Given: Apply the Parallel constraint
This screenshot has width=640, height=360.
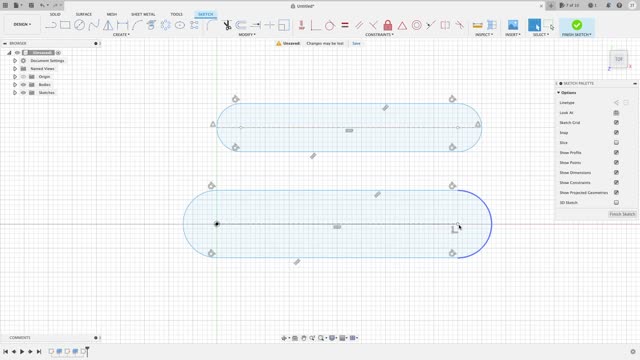Looking at the screenshot, I should [359, 25].
